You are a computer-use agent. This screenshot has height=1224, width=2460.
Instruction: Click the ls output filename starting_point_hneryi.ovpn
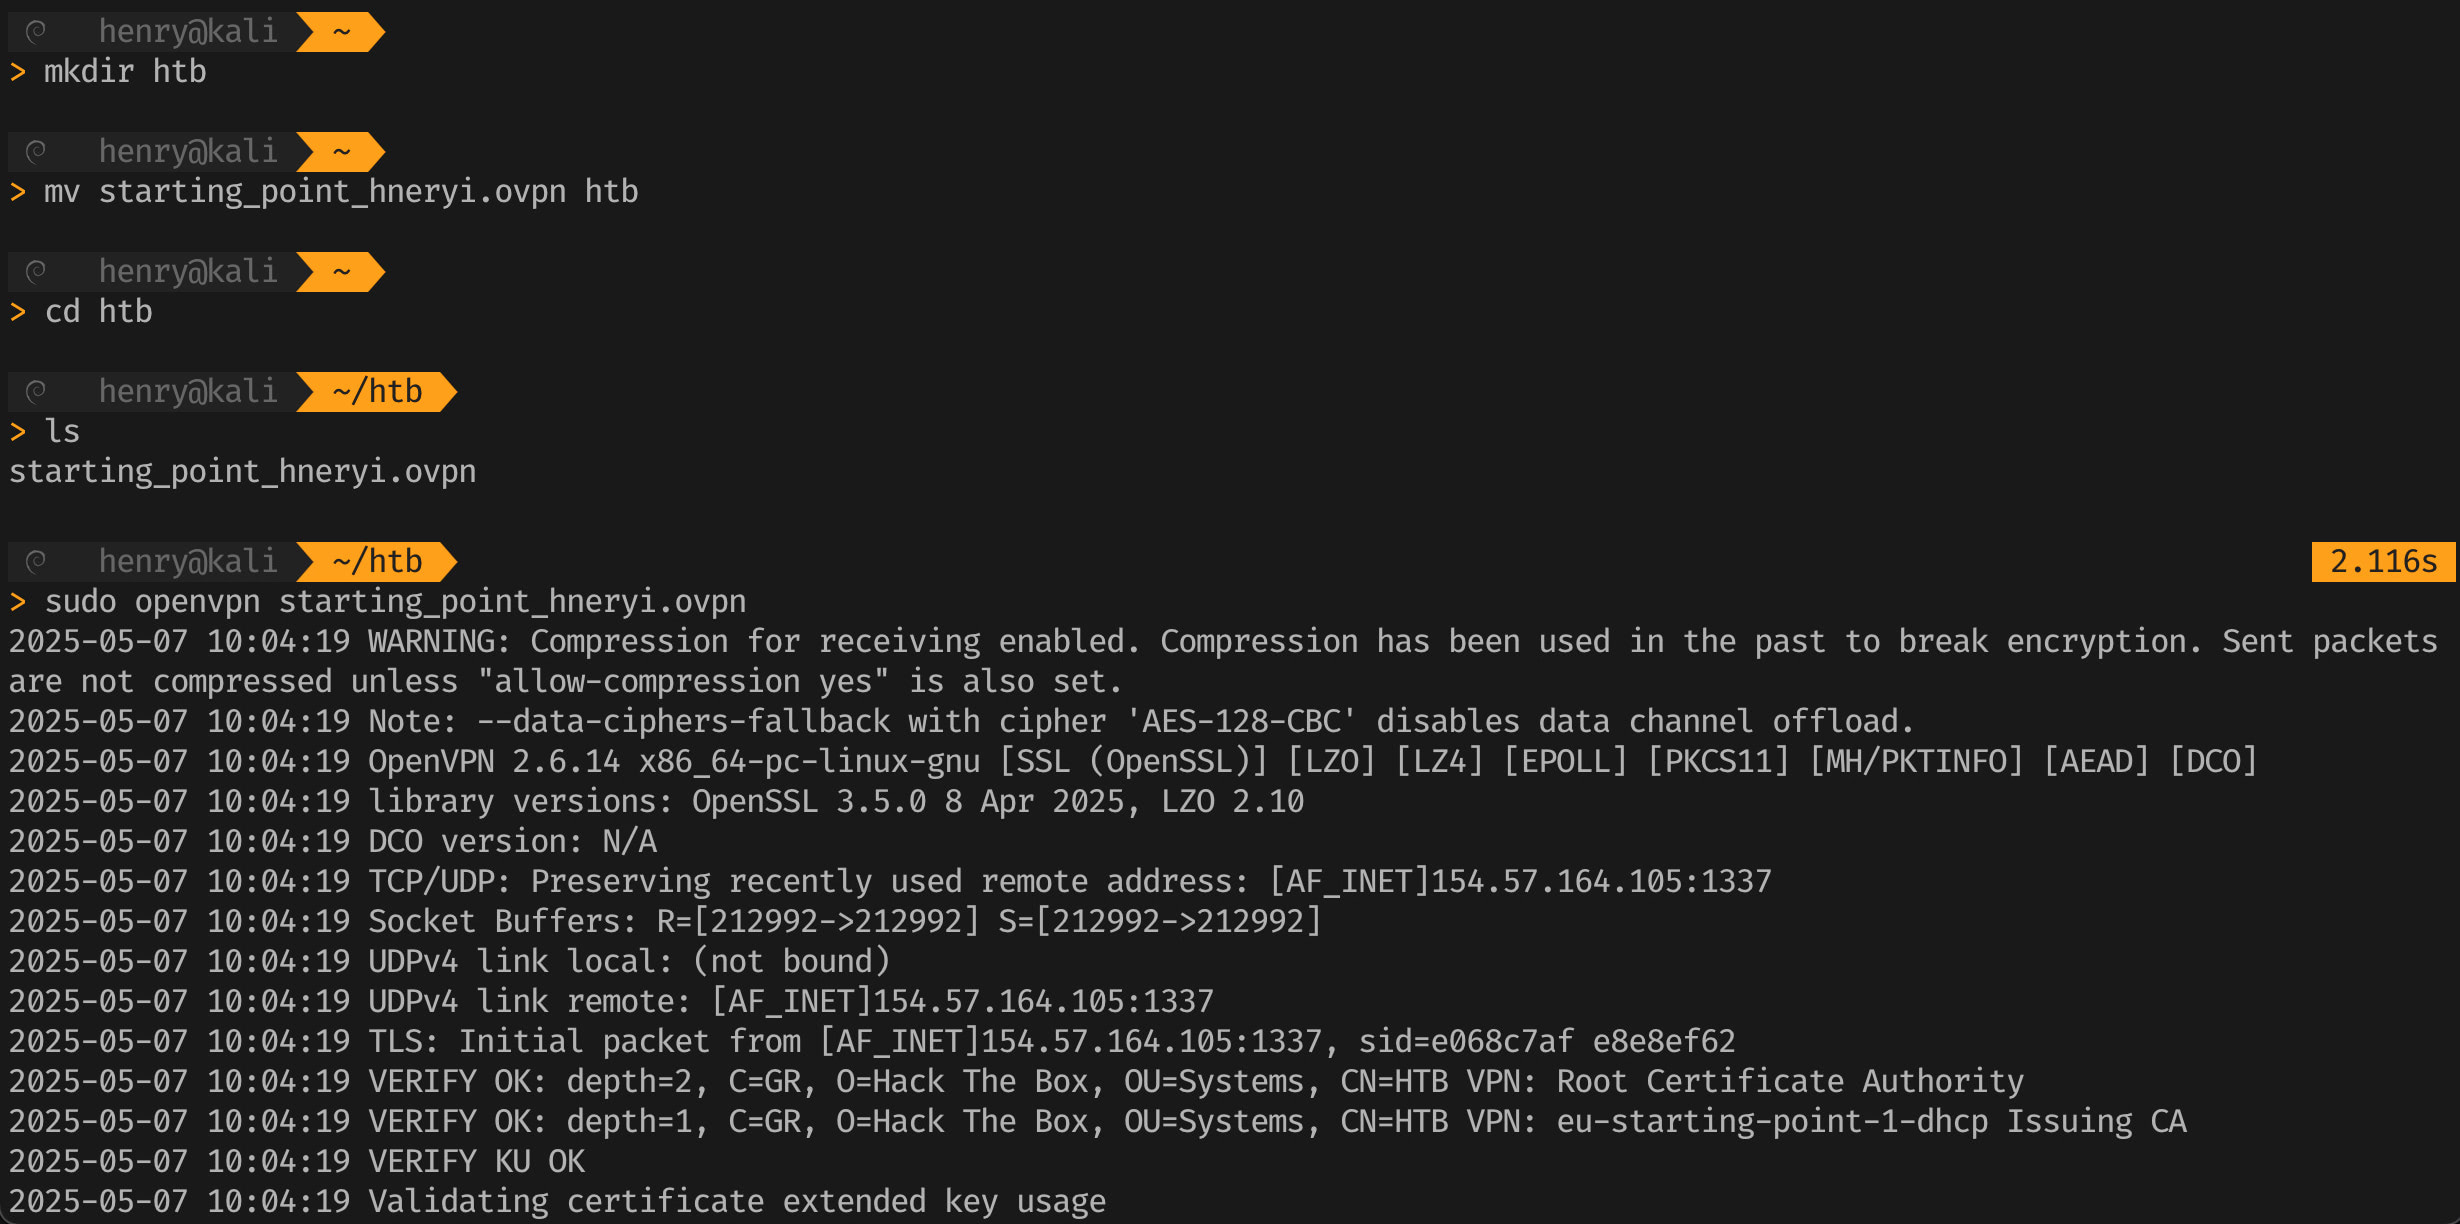(243, 472)
